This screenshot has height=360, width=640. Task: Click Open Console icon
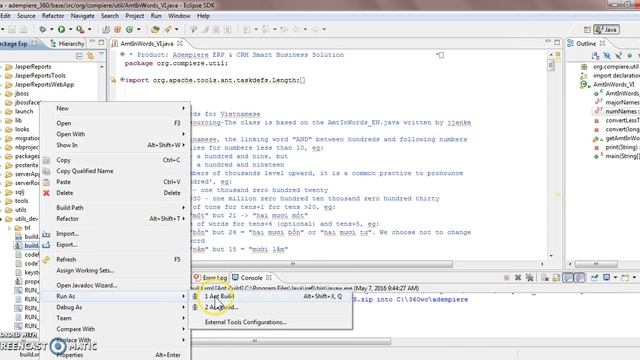(625, 278)
